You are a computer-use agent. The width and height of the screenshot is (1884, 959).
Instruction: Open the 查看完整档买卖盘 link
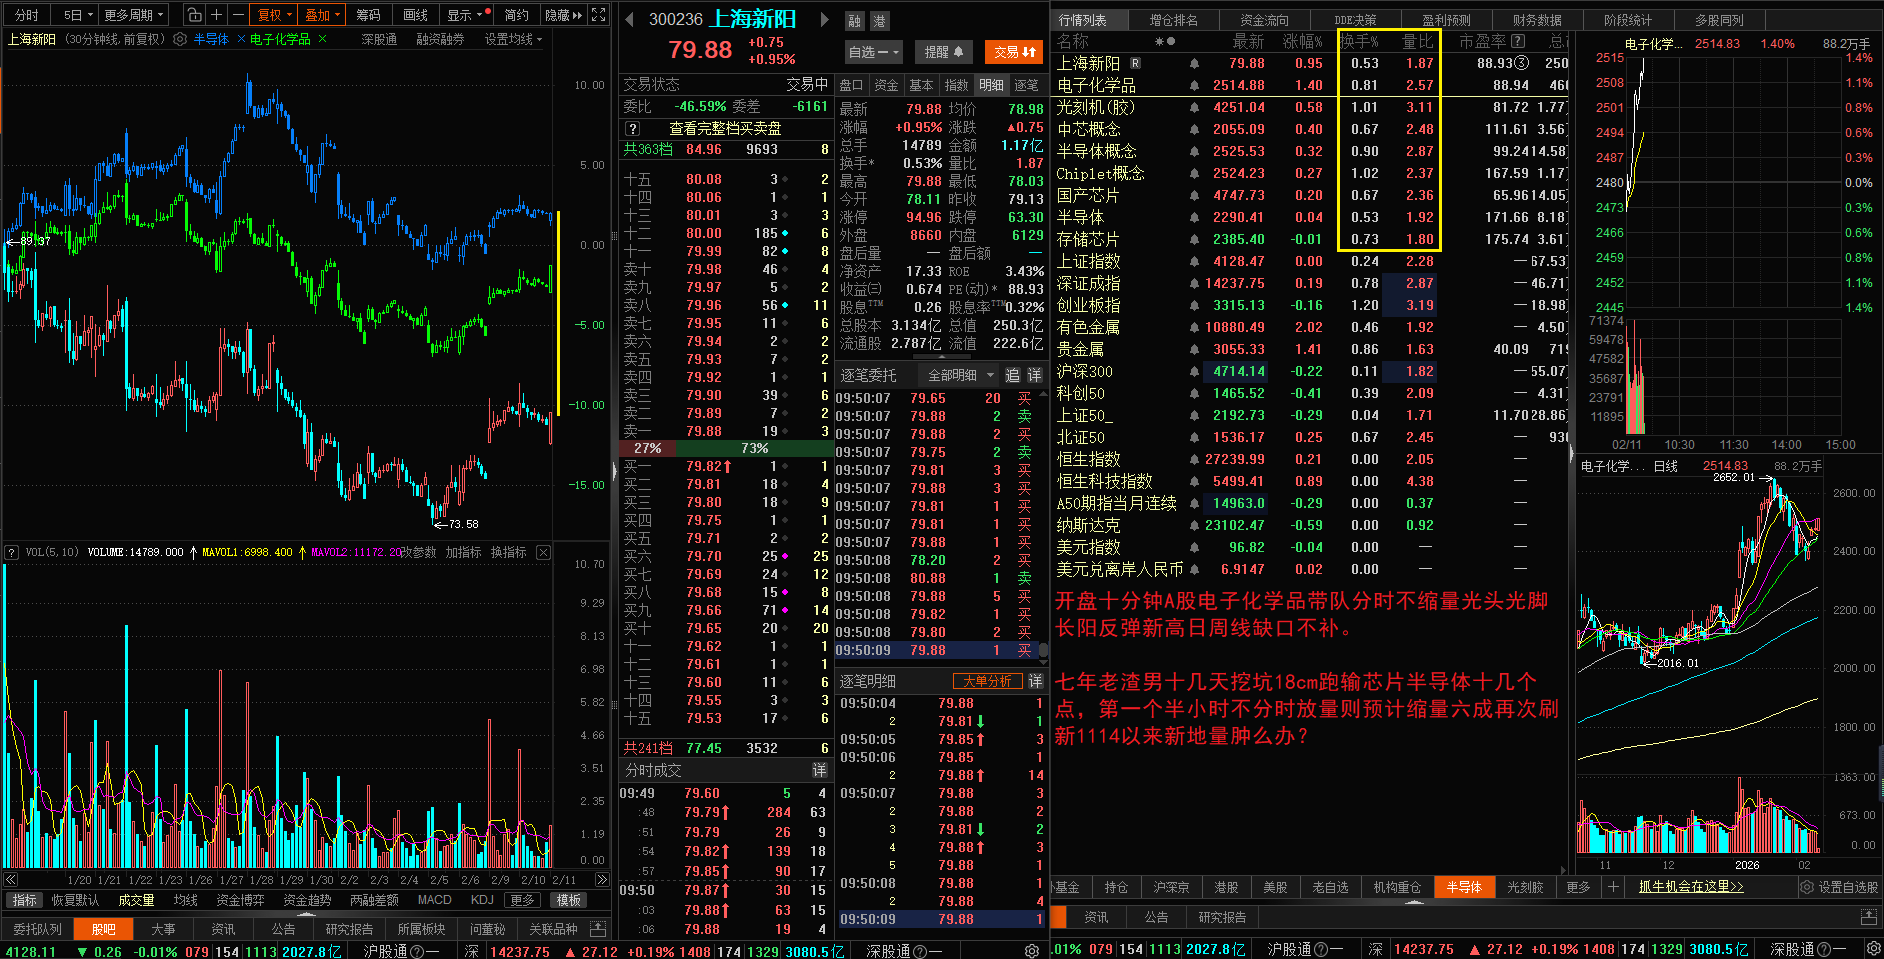click(725, 129)
